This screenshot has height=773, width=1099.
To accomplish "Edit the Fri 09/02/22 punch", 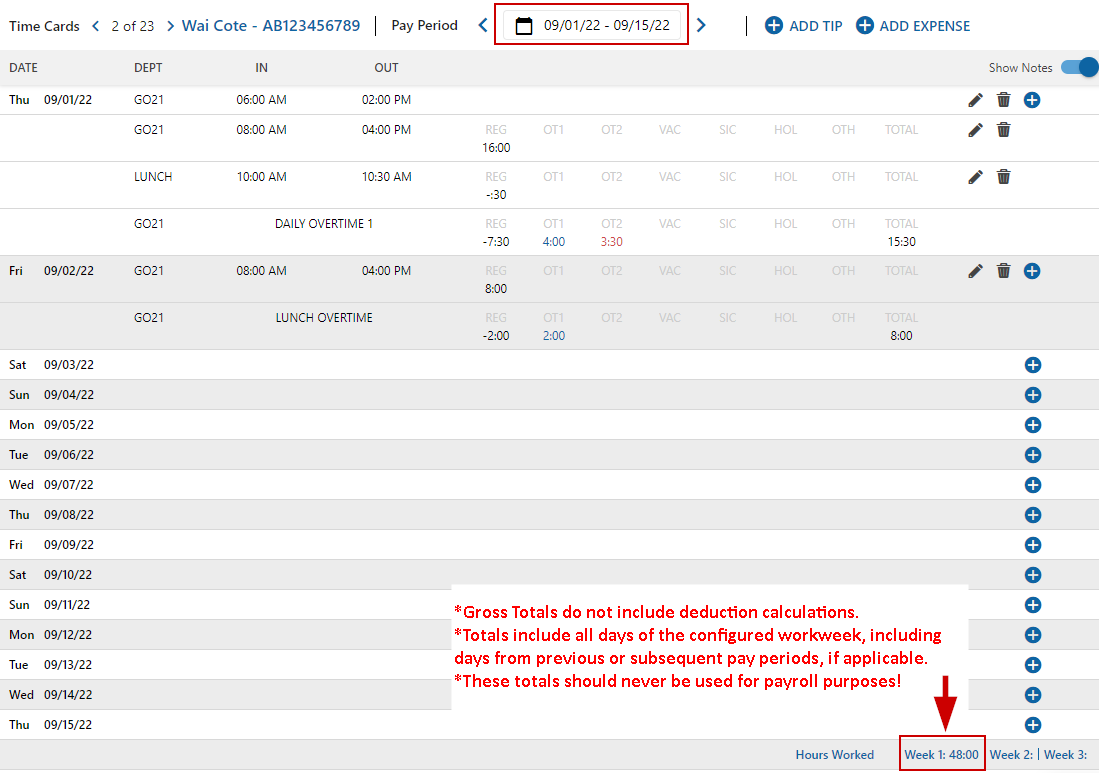I will [x=975, y=271].
